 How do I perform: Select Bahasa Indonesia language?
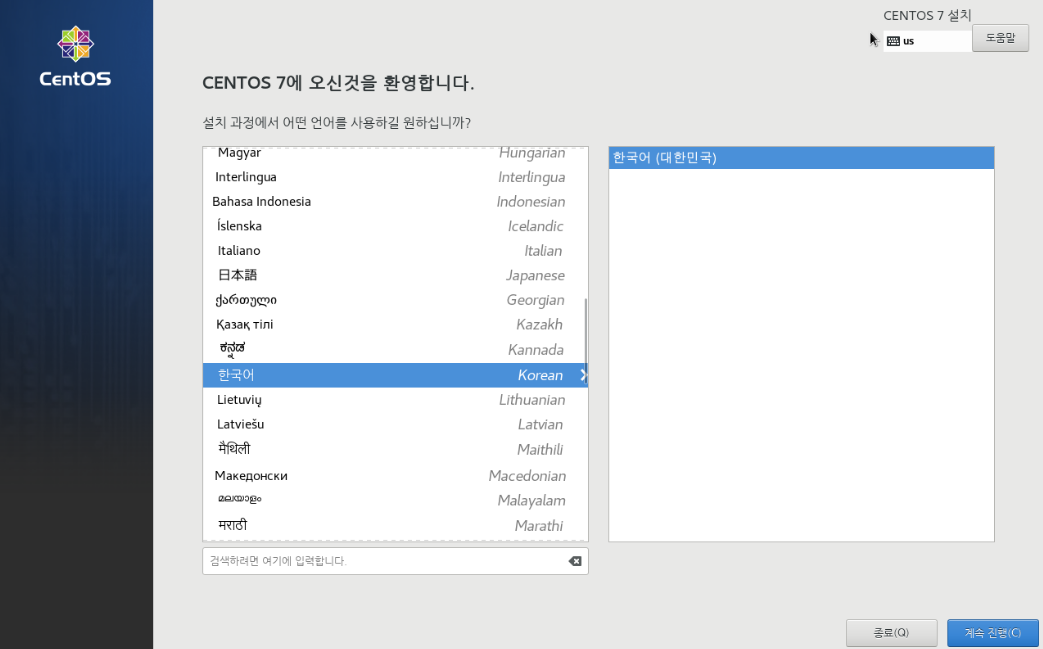pos(395,201)
